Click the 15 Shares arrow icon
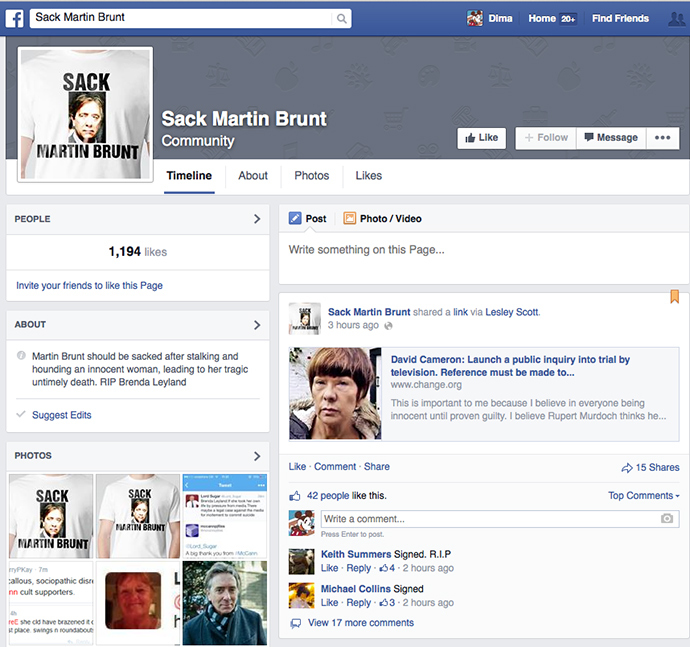Screen dimensions: 690x647 [627, 467]
